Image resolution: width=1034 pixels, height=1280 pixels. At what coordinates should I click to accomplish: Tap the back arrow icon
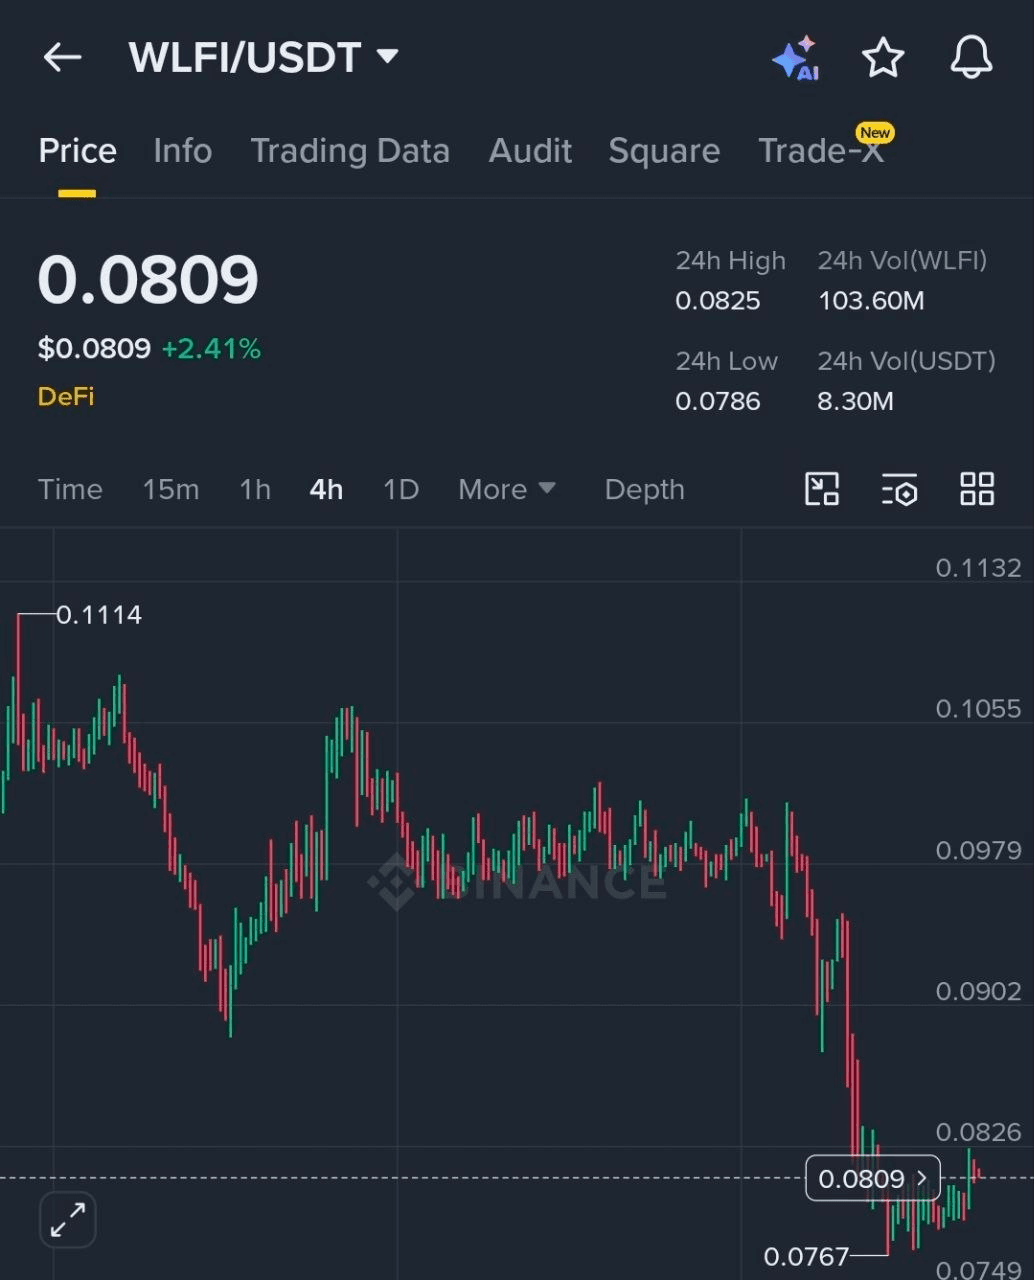click(62, 58)
